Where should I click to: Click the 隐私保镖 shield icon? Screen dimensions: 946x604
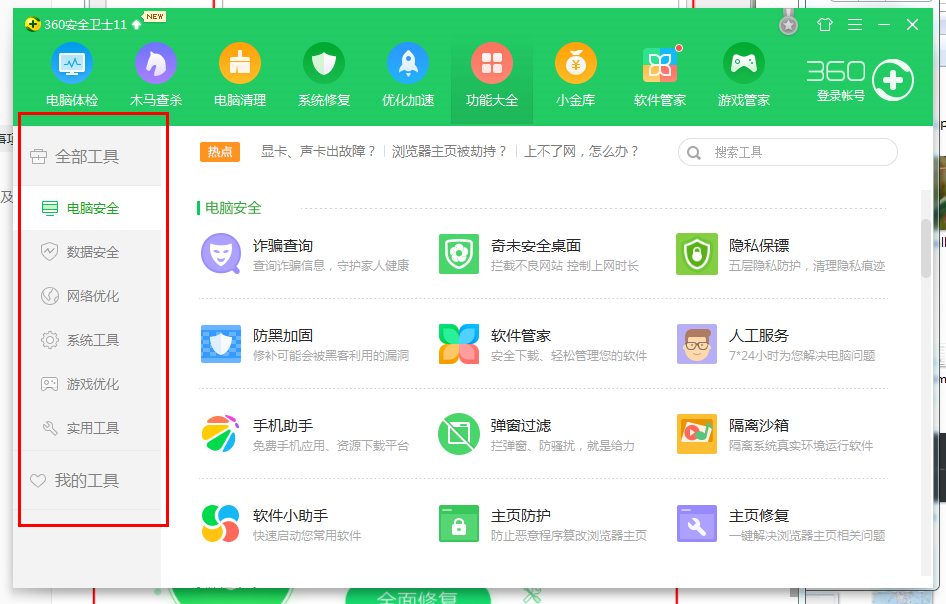coord(697,255)
